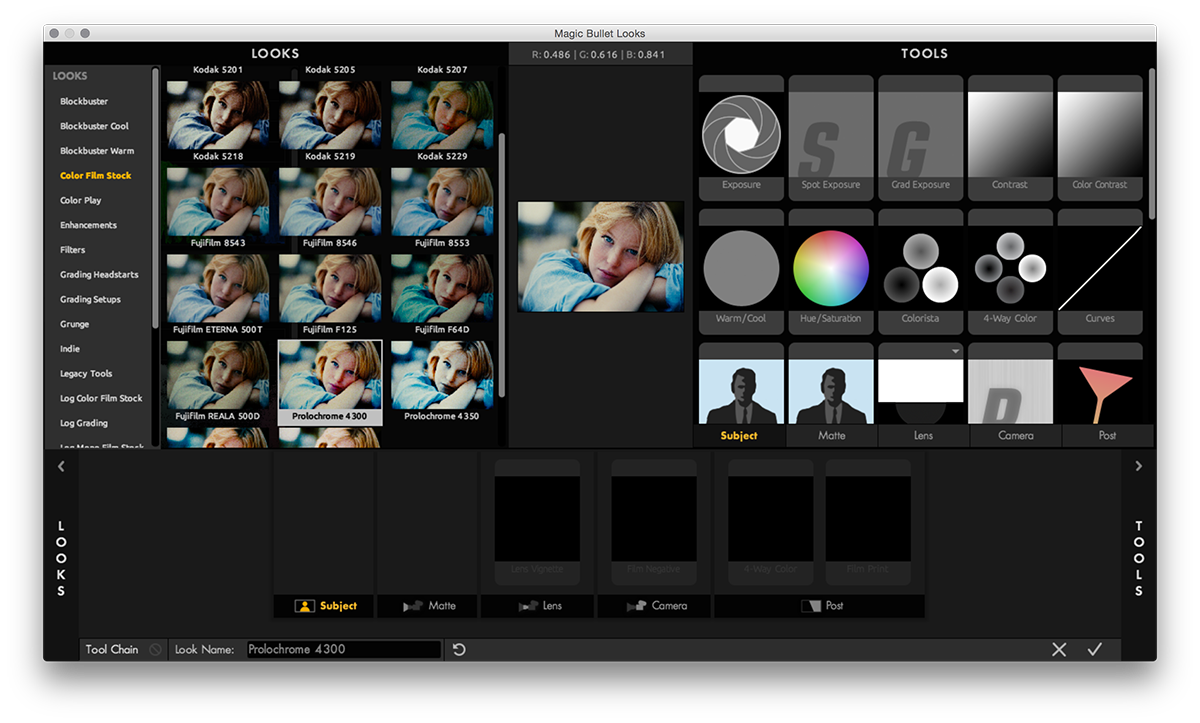Collapse the Looks drawer with left chevron

(x=61, y=466)
